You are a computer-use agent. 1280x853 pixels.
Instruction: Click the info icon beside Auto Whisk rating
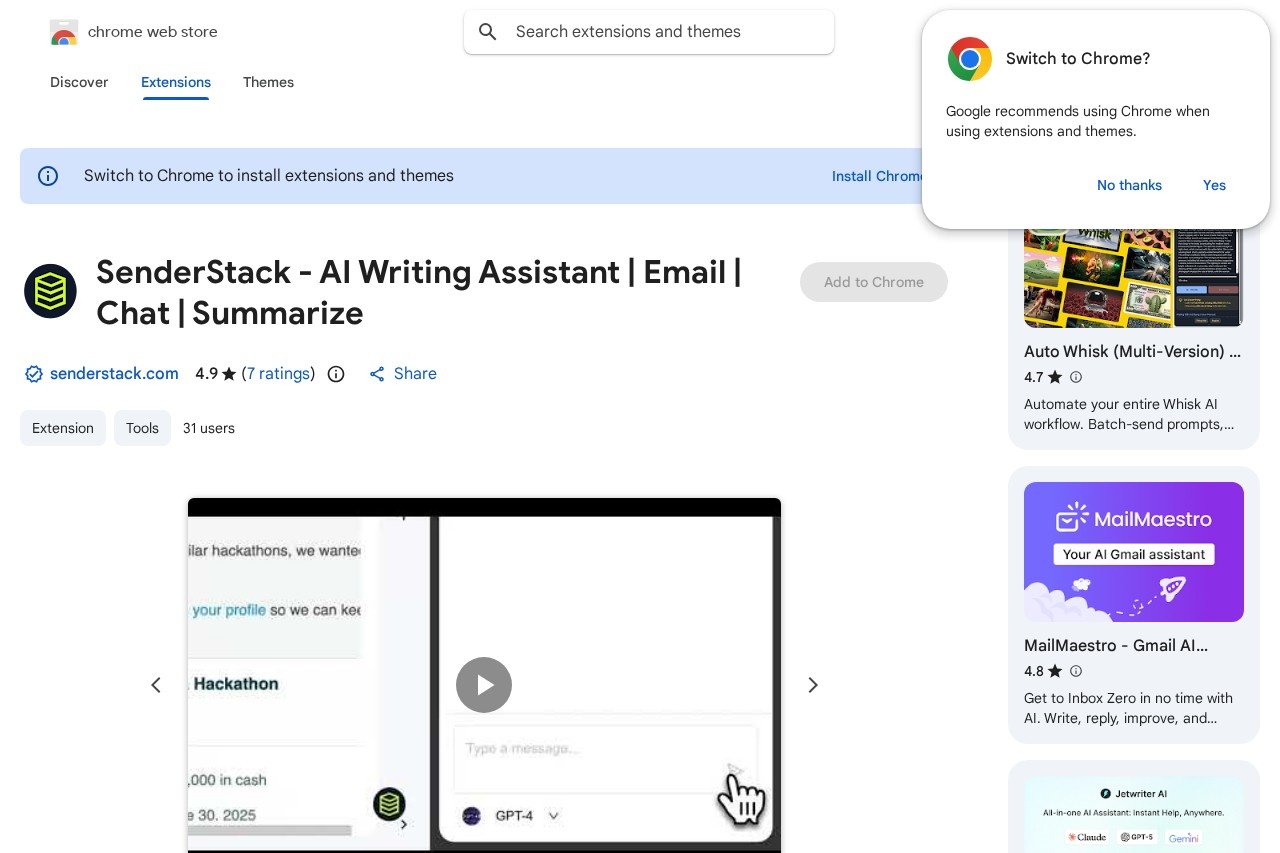click(1076, 377)
